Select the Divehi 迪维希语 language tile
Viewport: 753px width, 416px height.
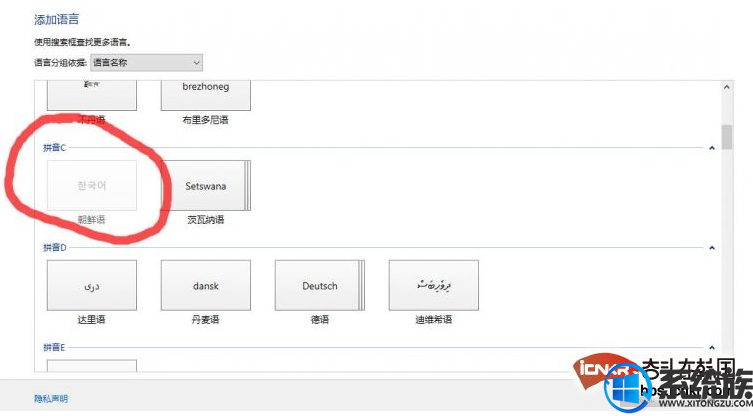click(x=434, y=285)
